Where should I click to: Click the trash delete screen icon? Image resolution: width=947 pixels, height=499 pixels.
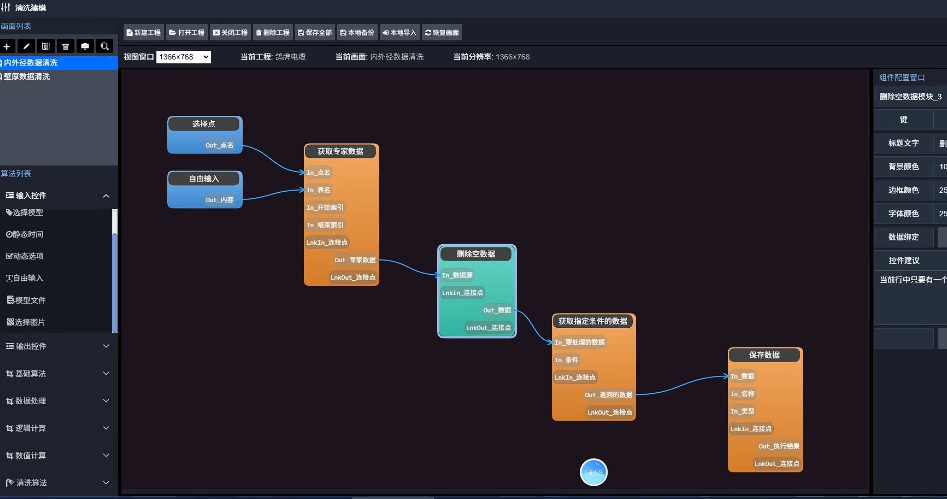65,46
